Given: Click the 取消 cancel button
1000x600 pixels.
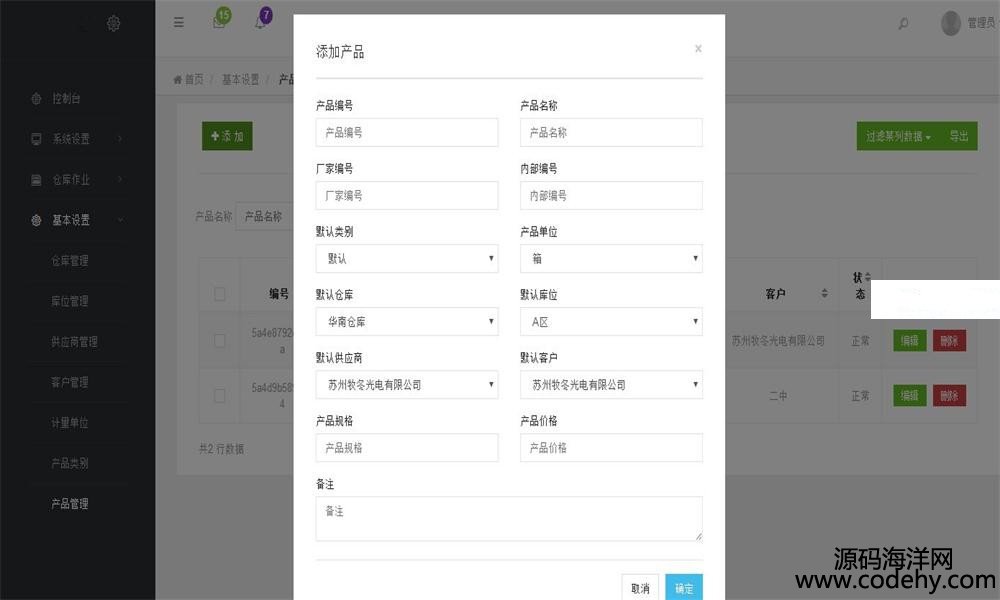Looking at the screenshot, I should coord(640,588).
